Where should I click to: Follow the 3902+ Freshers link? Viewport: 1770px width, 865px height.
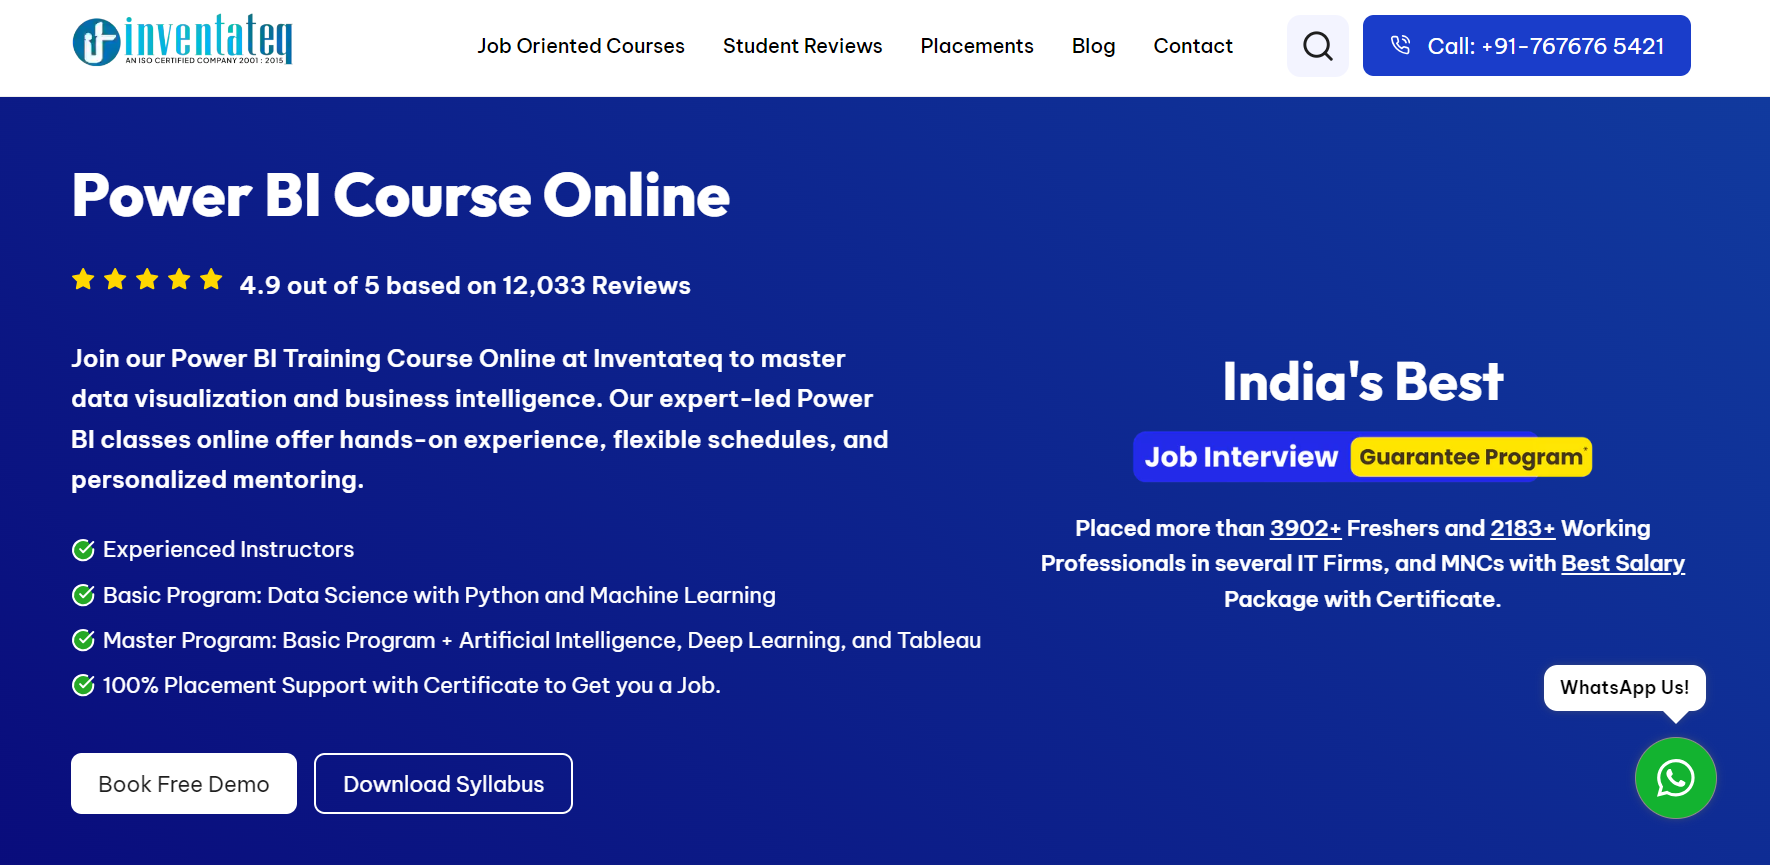pyautogui.click(x=1306, y=528)
